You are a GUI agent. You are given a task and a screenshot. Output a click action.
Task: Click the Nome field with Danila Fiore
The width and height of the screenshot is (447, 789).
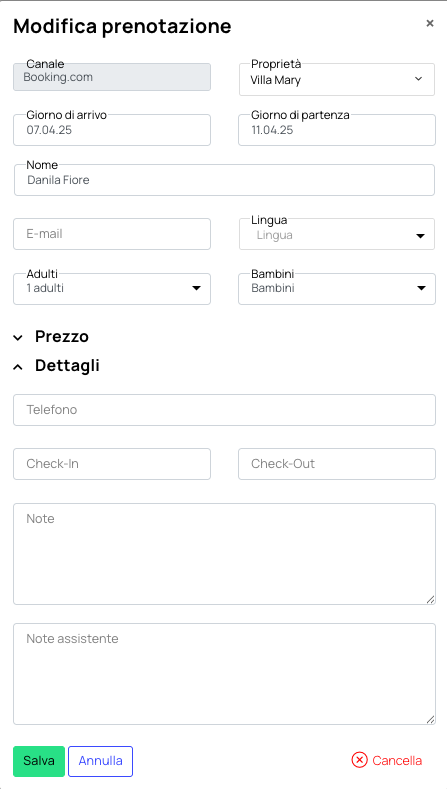pyautogui.click(x=225, y=180)
